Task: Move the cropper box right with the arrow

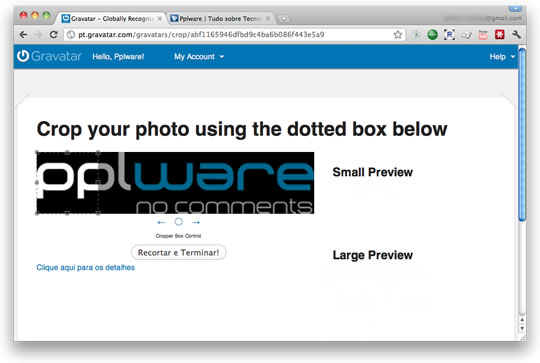Action: pos(196,222)
